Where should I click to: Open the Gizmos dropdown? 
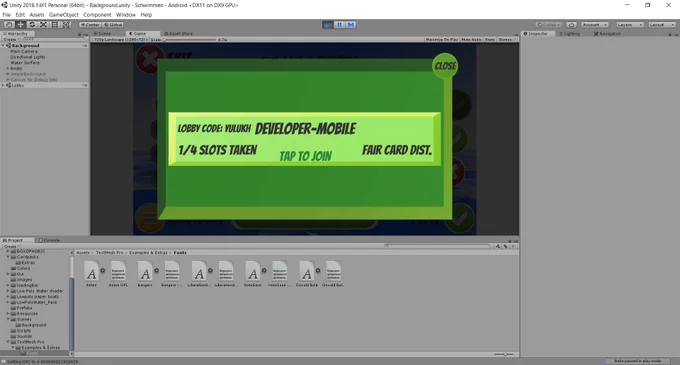[x=506, y=39]
